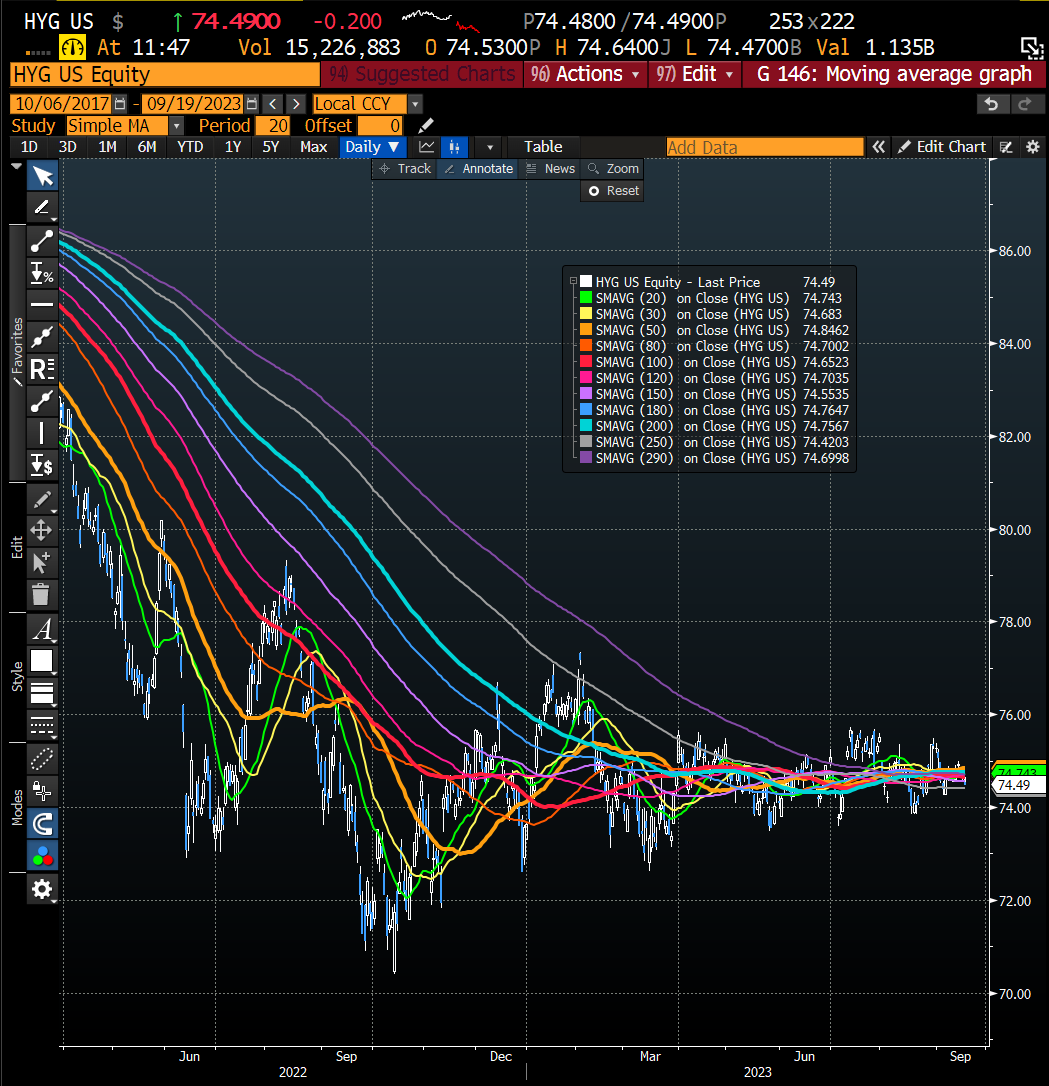1049x1086 pixels.
Task: Click the undo arrow button
Action: pos(992,104)
